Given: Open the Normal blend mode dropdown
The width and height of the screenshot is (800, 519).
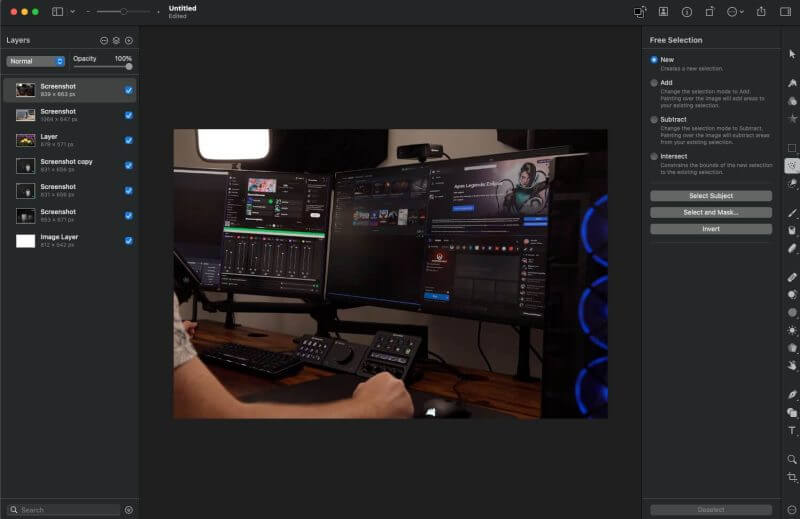Looking at the screenshot, I should click(x=35, y=61).
